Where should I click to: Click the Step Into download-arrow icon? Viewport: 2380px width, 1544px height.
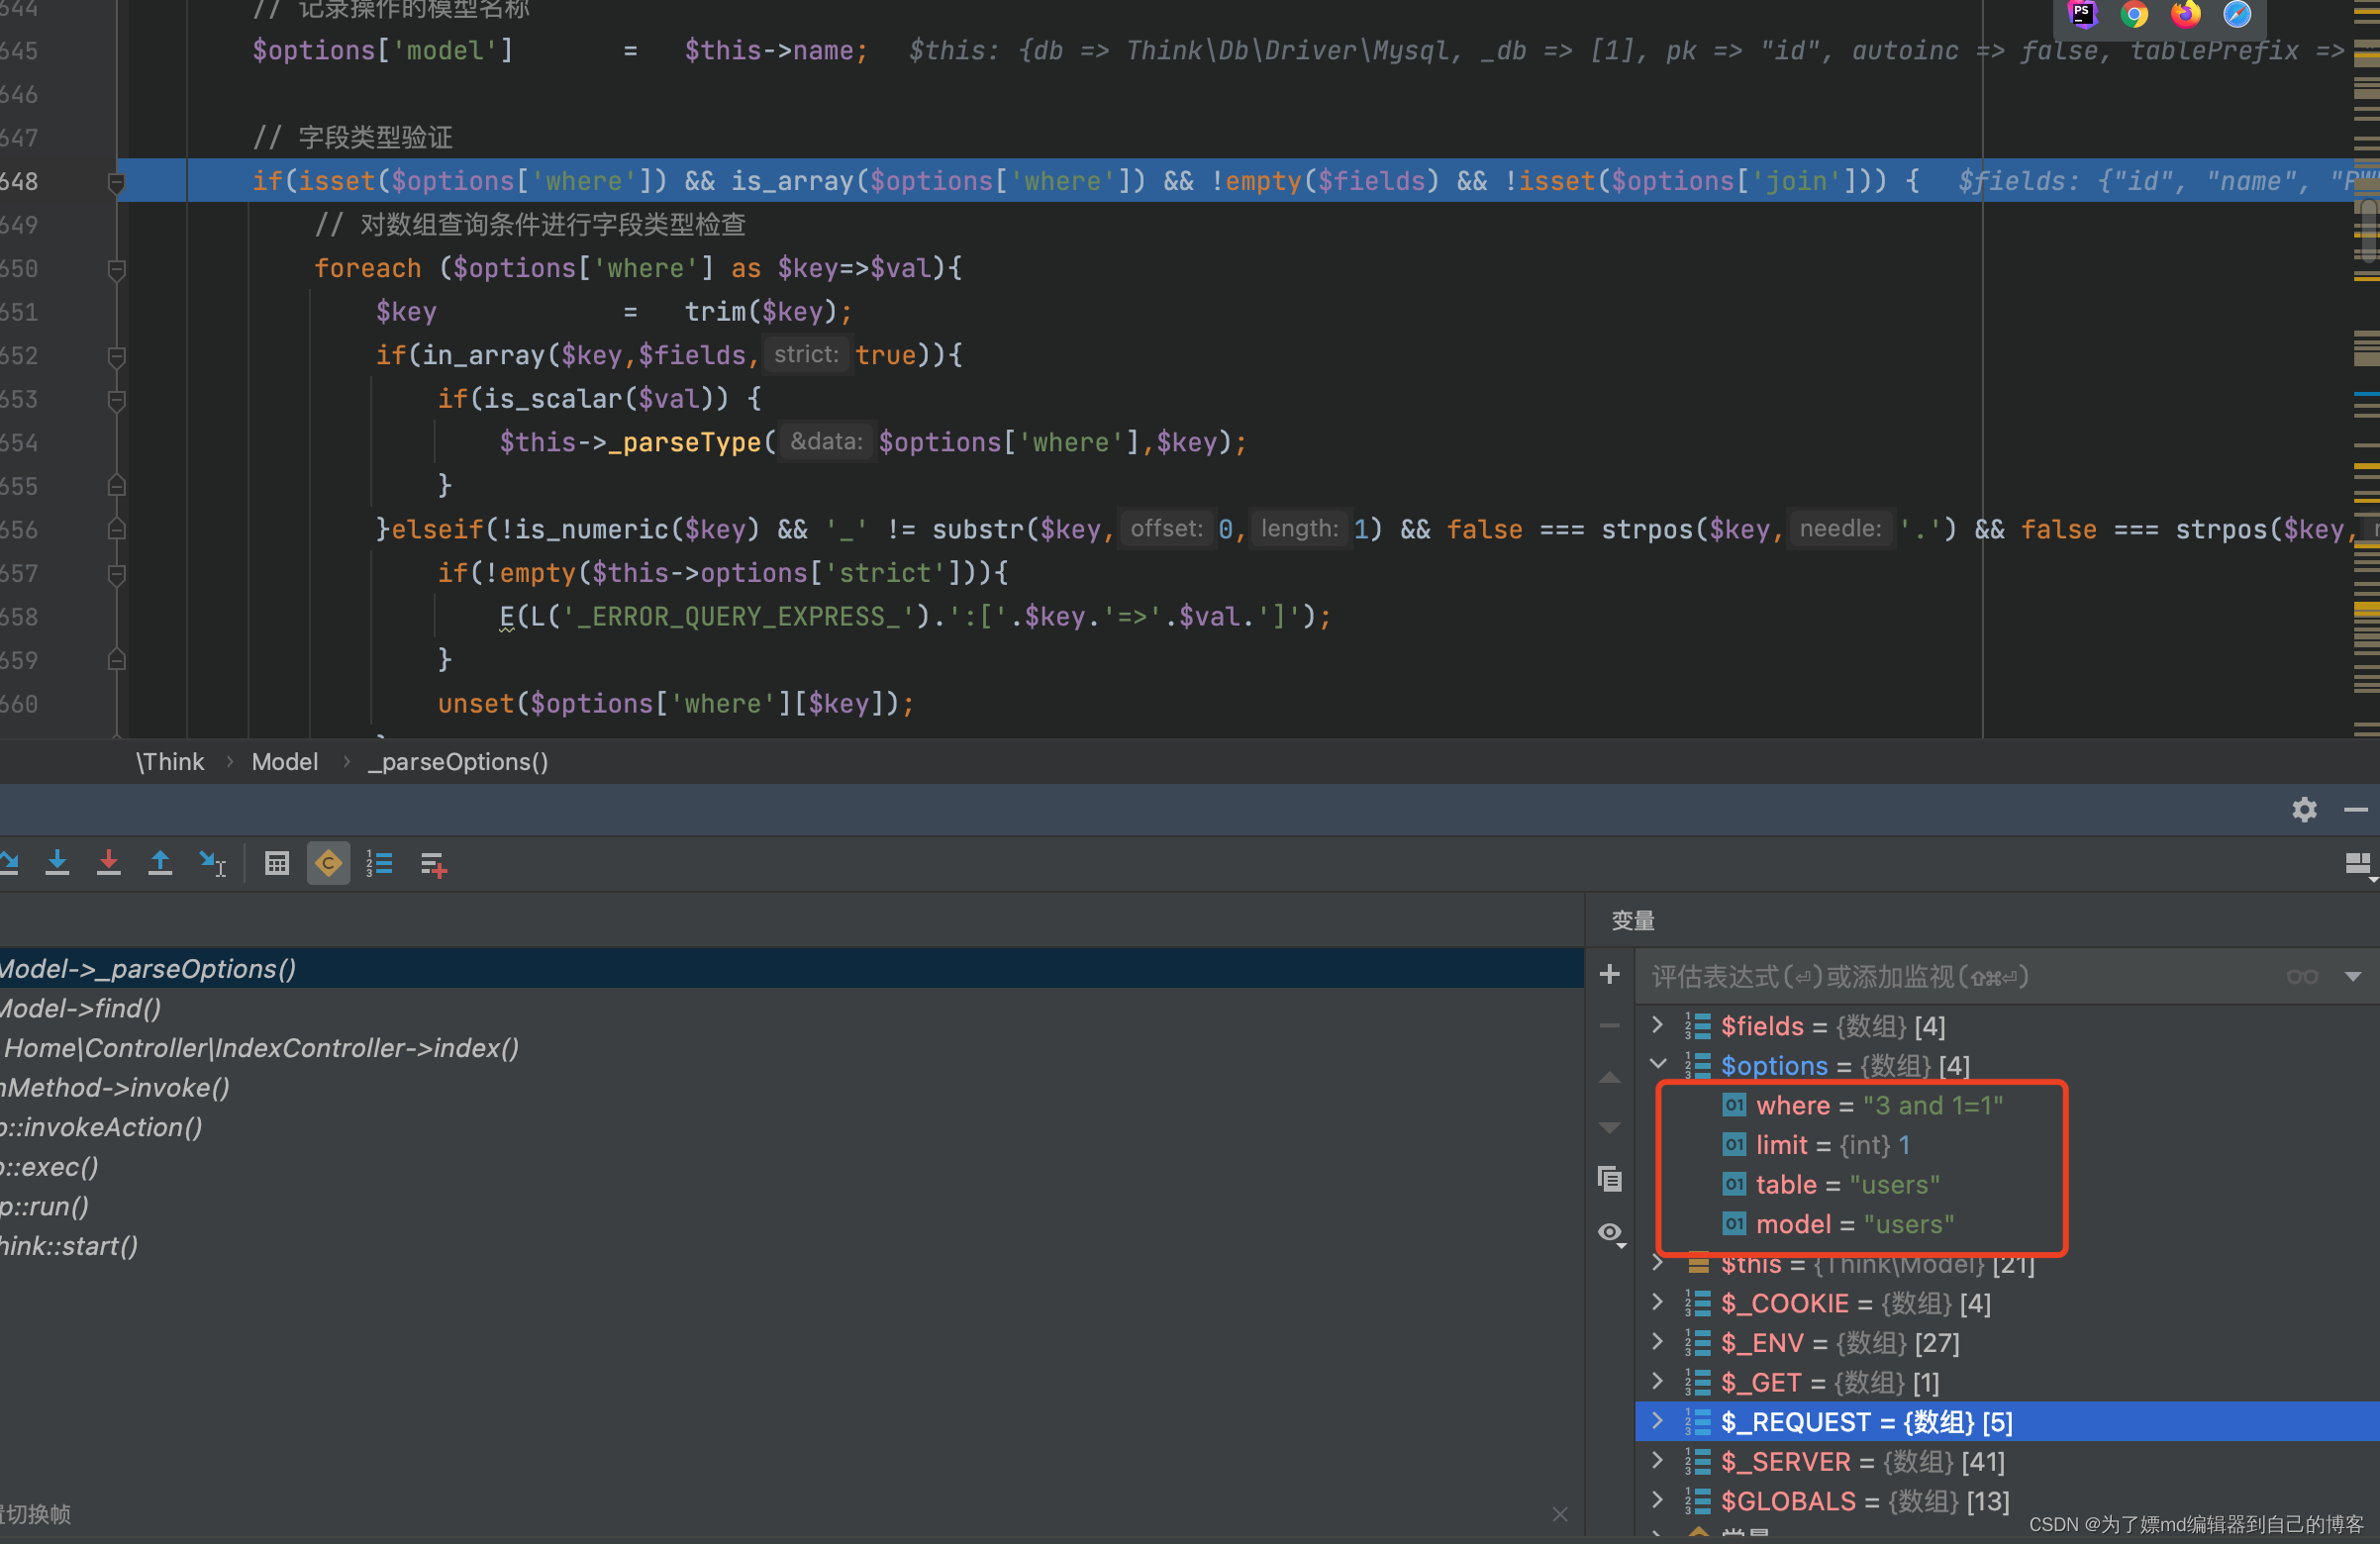click(x=57, y=863)
